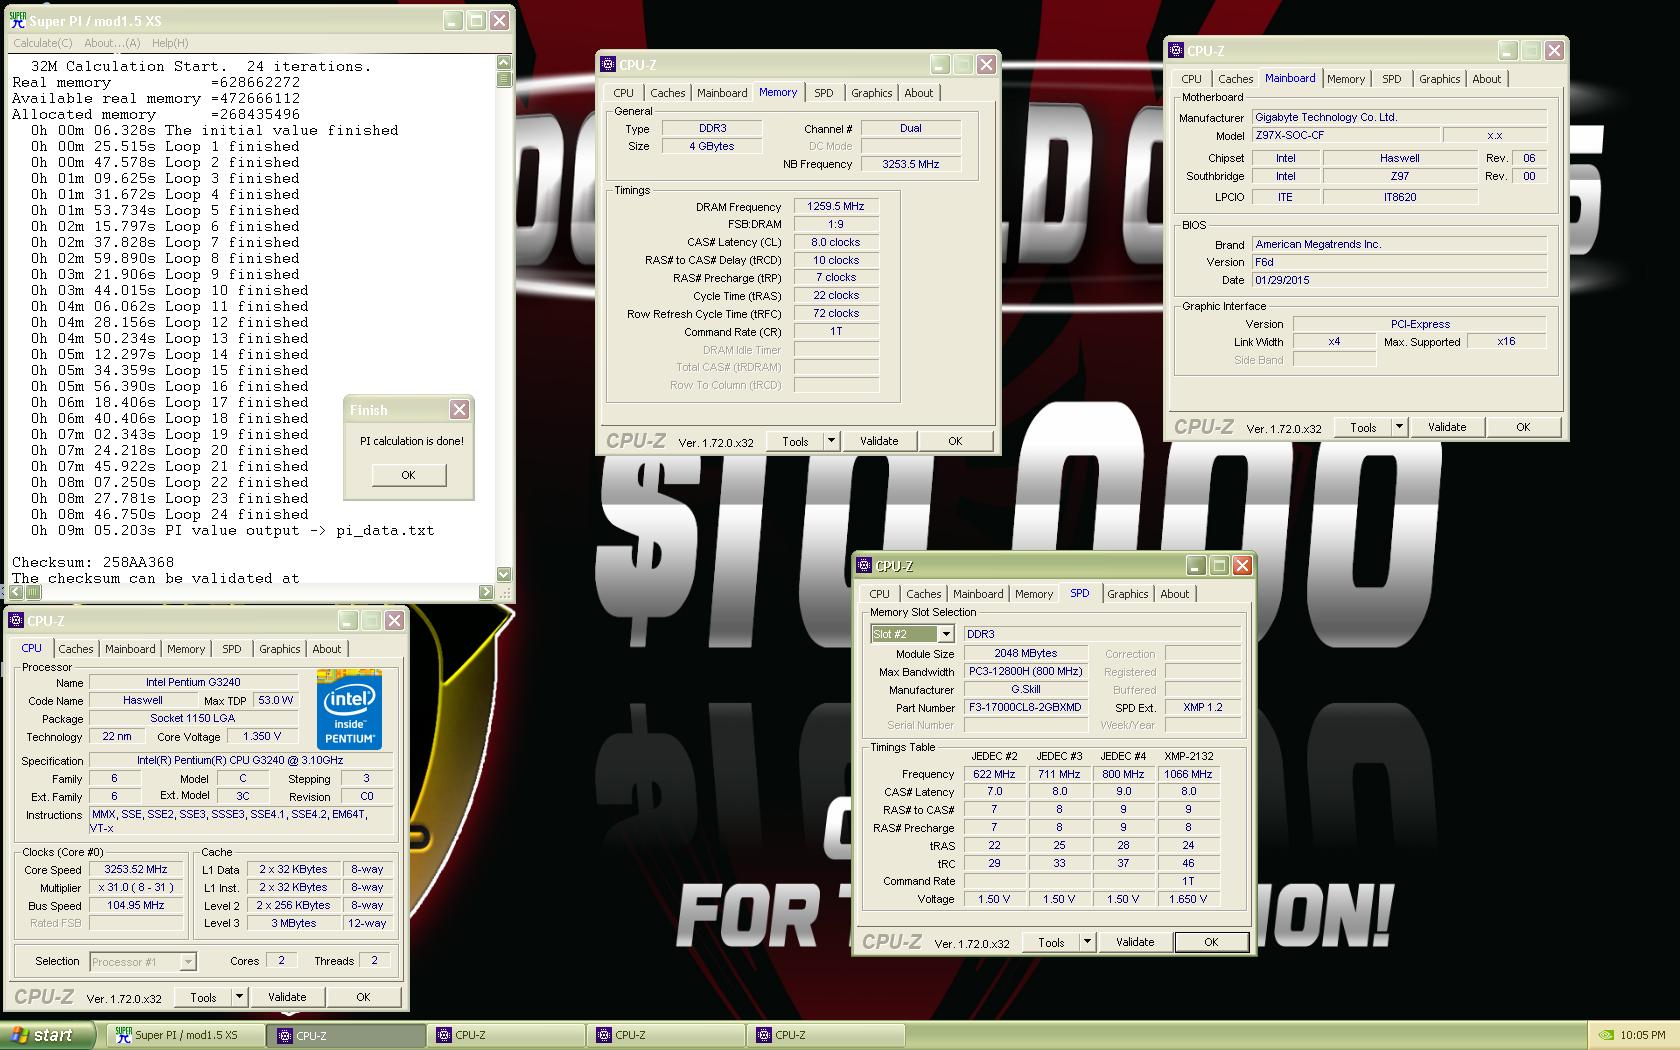1680x1050 pixels.
Task: Open Tools dropdown arrow in Memory window
Action: tap(830, 441)
